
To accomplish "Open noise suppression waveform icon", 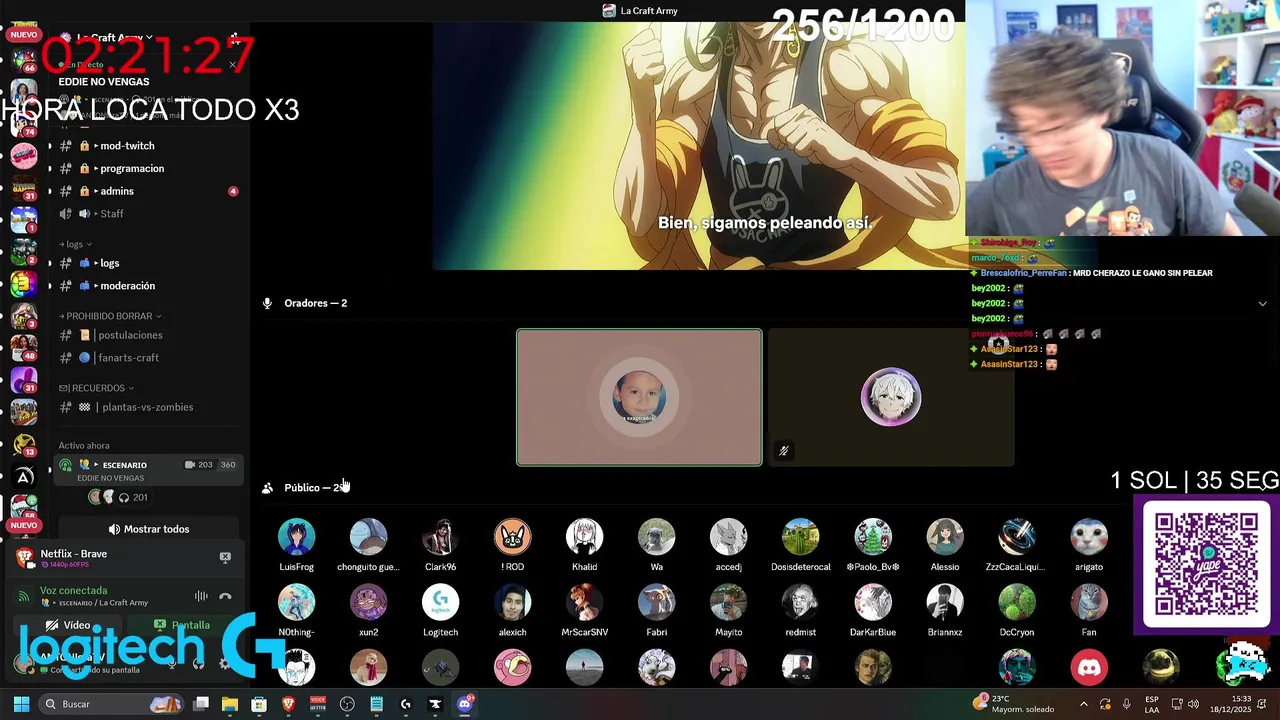I will pos(201,596).
